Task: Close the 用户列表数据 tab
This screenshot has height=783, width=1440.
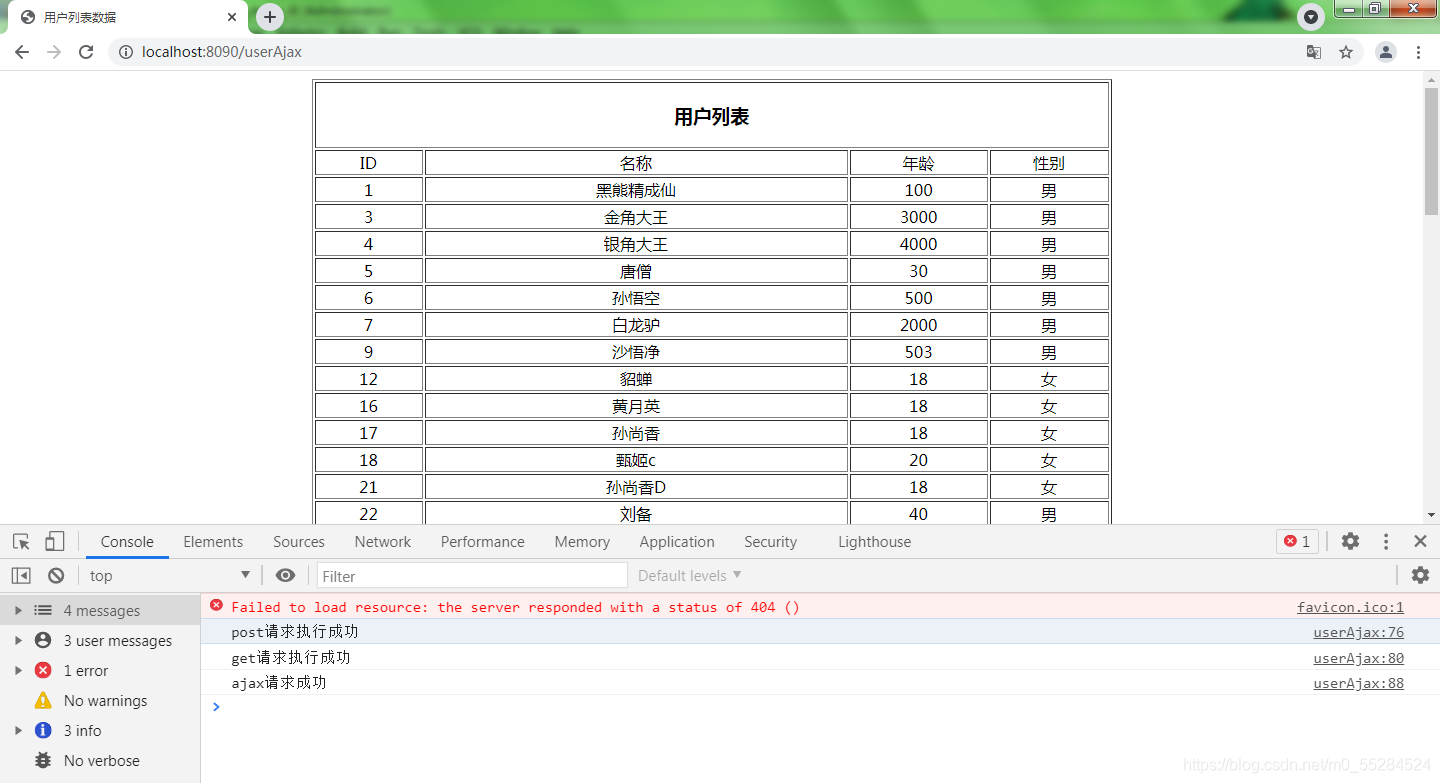Action: coord(233,17)
